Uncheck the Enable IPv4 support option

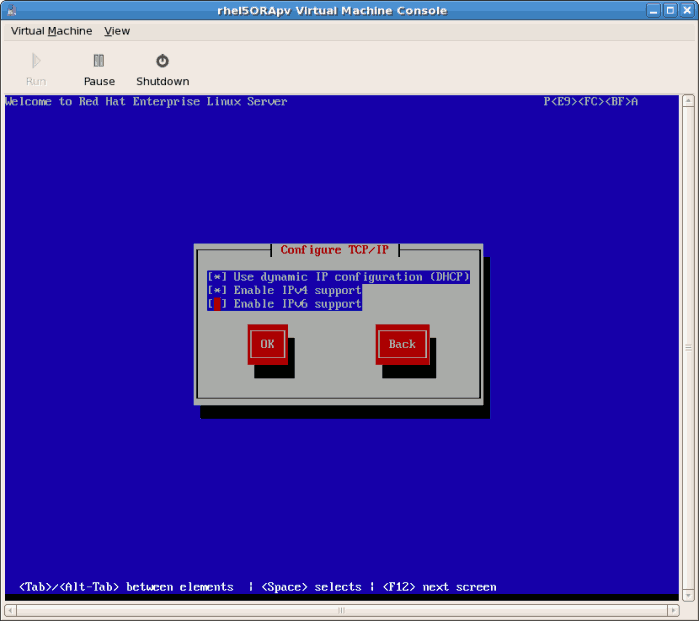tap(217, 290)
